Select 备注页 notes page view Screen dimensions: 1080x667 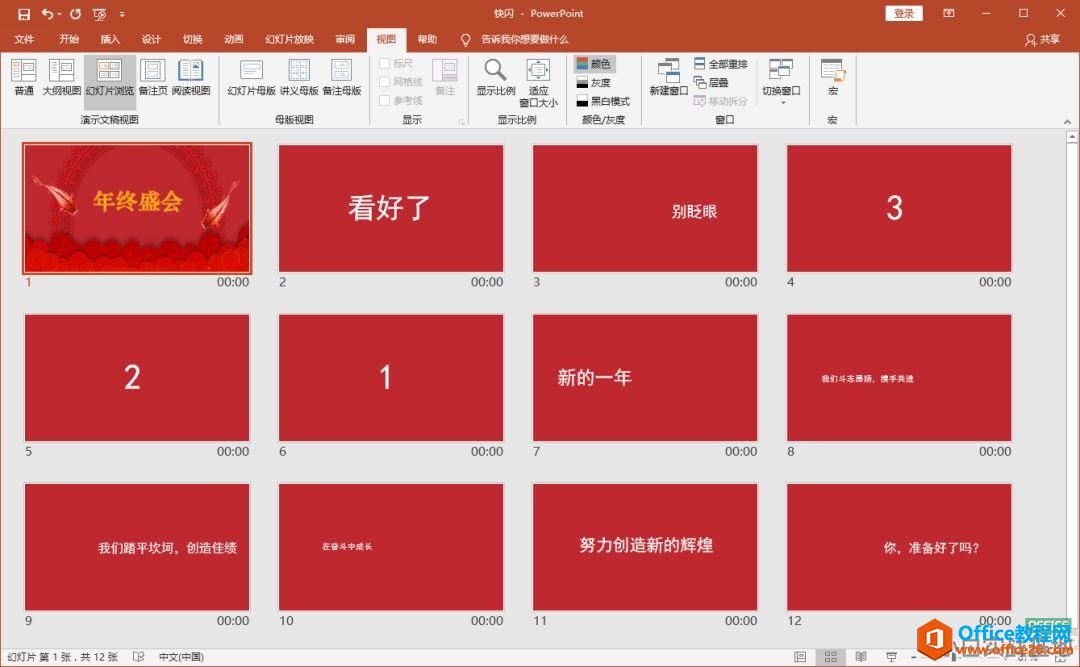(x=153, y=78)
